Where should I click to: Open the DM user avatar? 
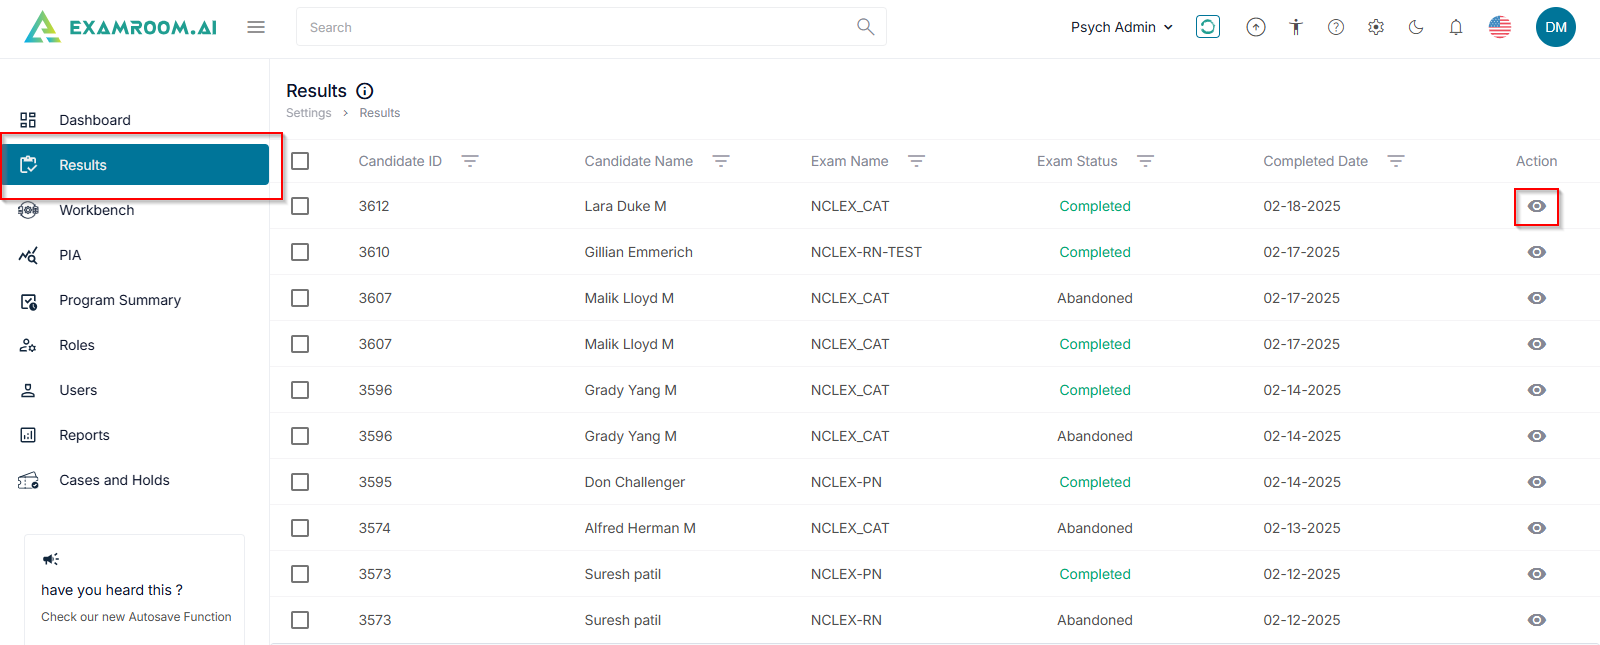pyautogui.click(x=1555, y=27)
